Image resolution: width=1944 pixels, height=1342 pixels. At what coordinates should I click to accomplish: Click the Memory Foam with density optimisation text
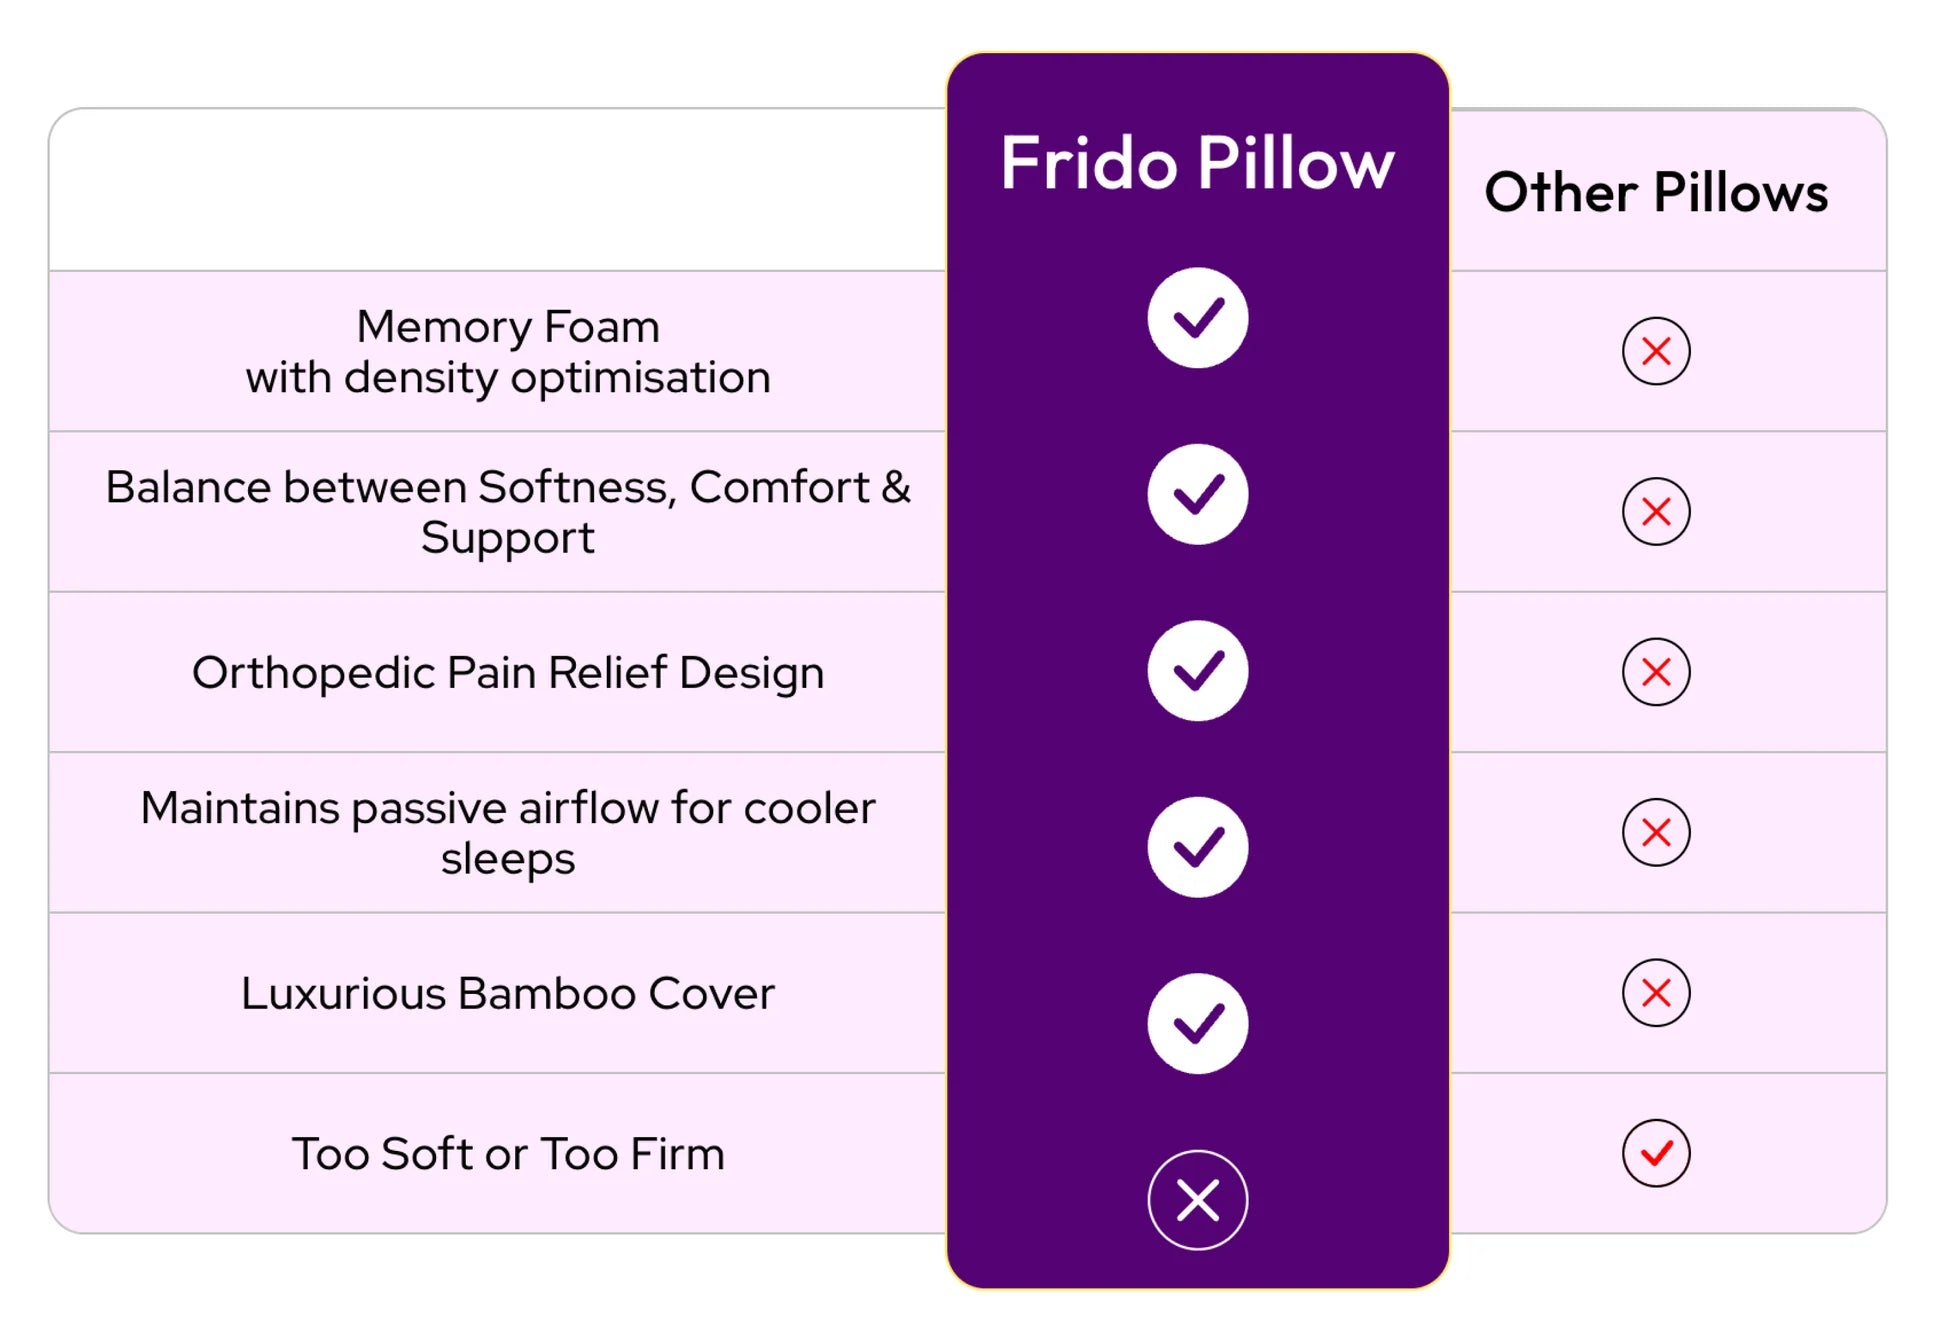(x=508, y=352)
